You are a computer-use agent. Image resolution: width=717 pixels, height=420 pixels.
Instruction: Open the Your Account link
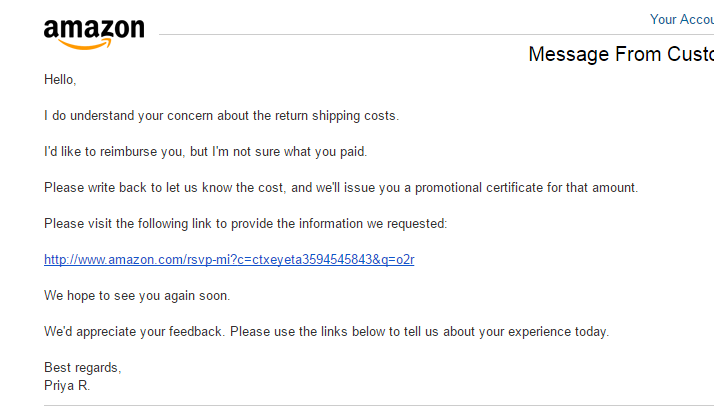tap(682, 19)
